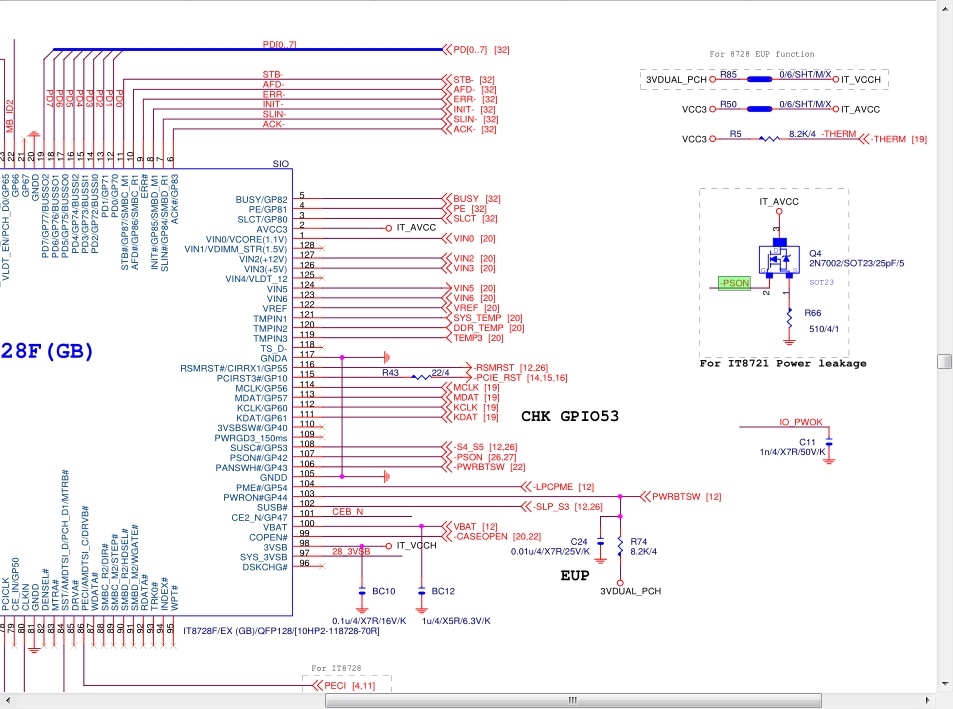Click the KDAT [19] port
This screenshot has width=953, height=709.
[471, 417]
